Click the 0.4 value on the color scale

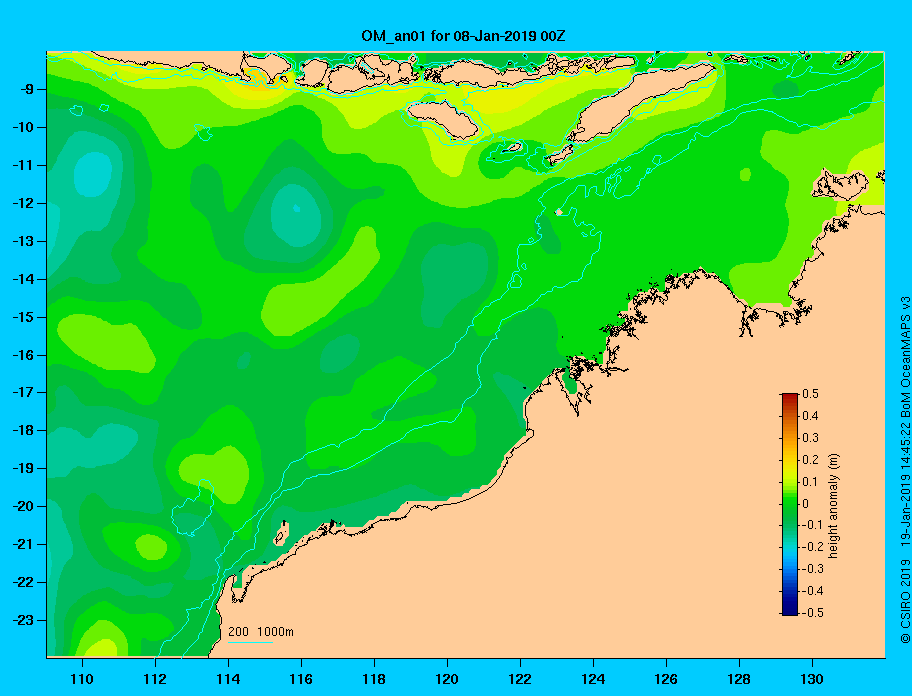[x=810, y=416]
